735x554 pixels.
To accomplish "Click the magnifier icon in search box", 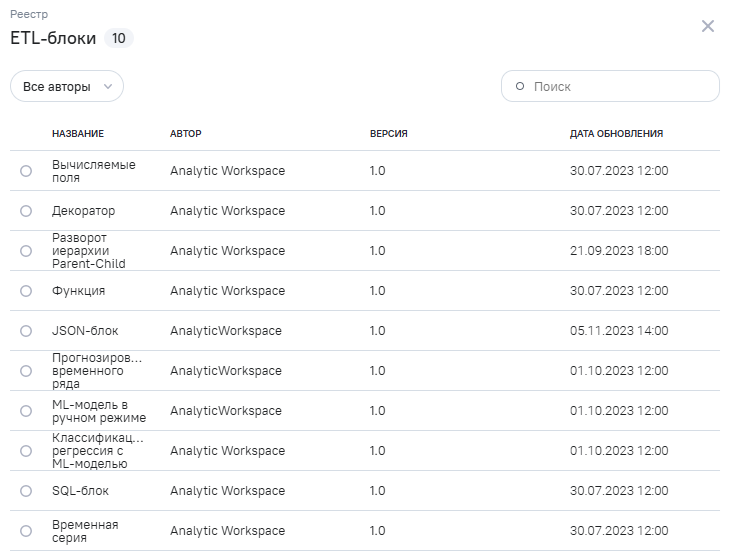I will [x=520, y=87].
